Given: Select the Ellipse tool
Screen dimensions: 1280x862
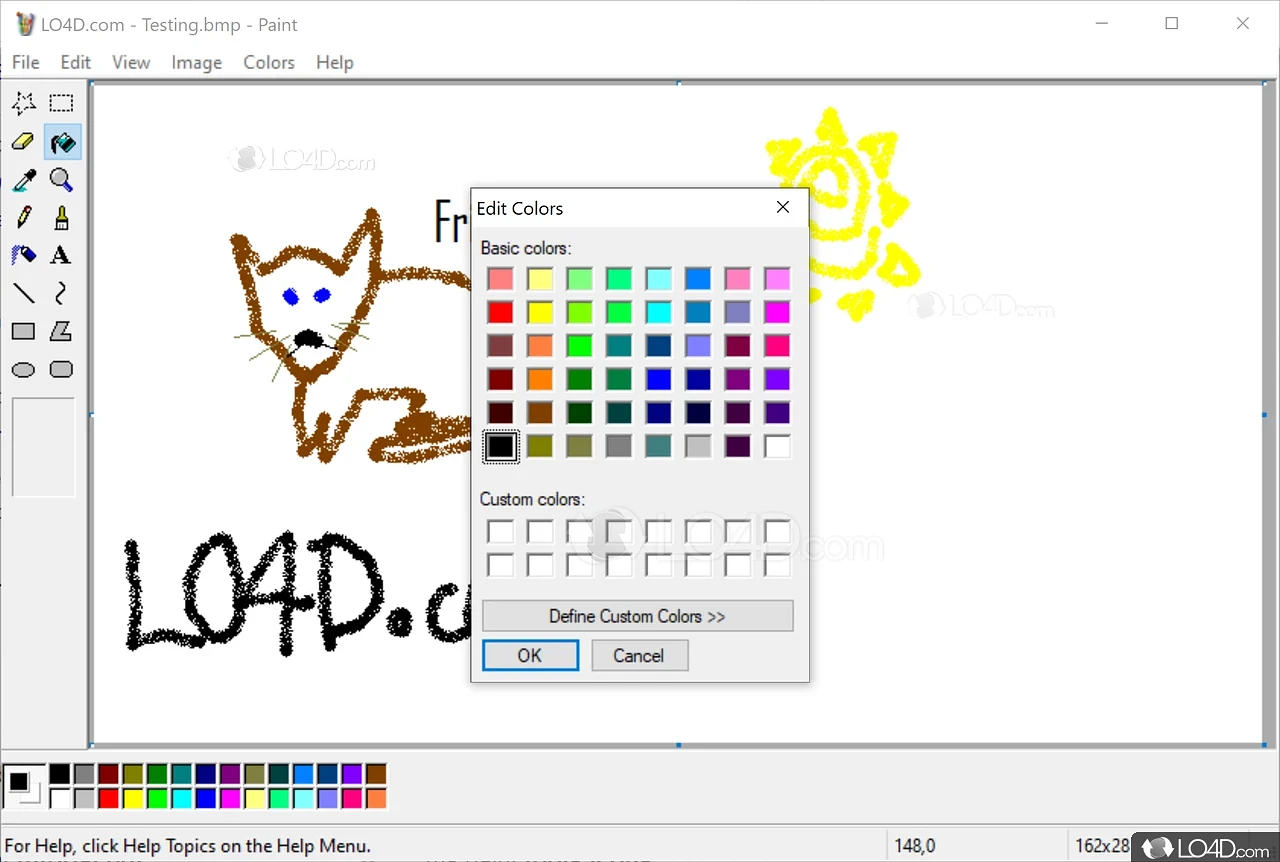Looking at the screenshot, I should pos(22,369).
